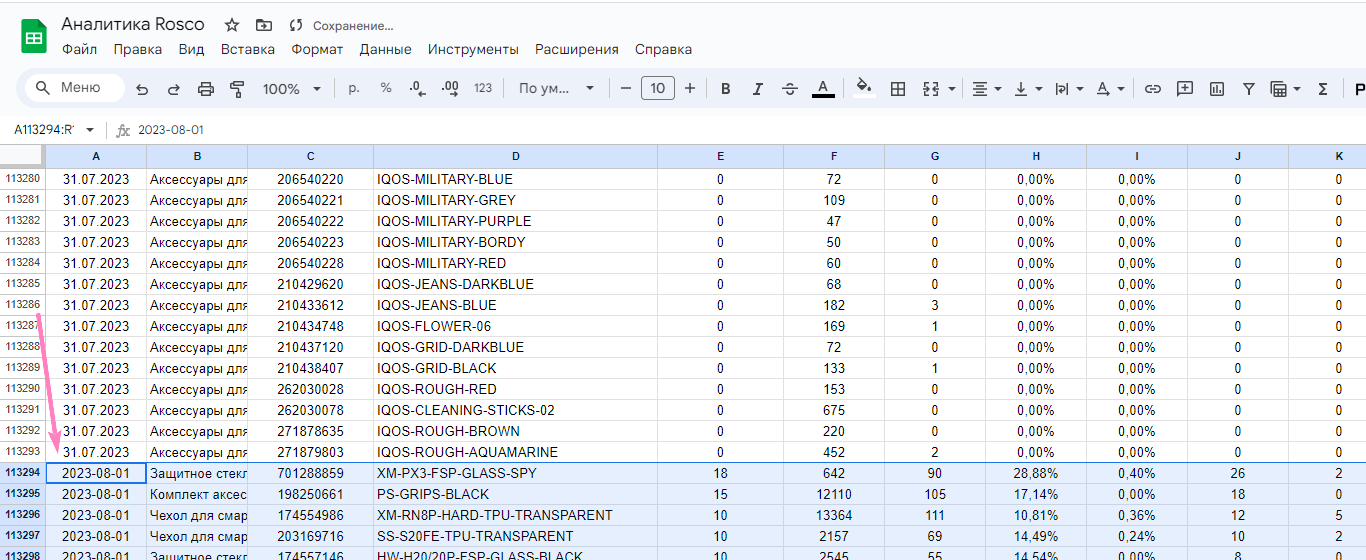Open the Расширения menu
The width and height of the screenshot is (1366, 560).
coord(577,49)
